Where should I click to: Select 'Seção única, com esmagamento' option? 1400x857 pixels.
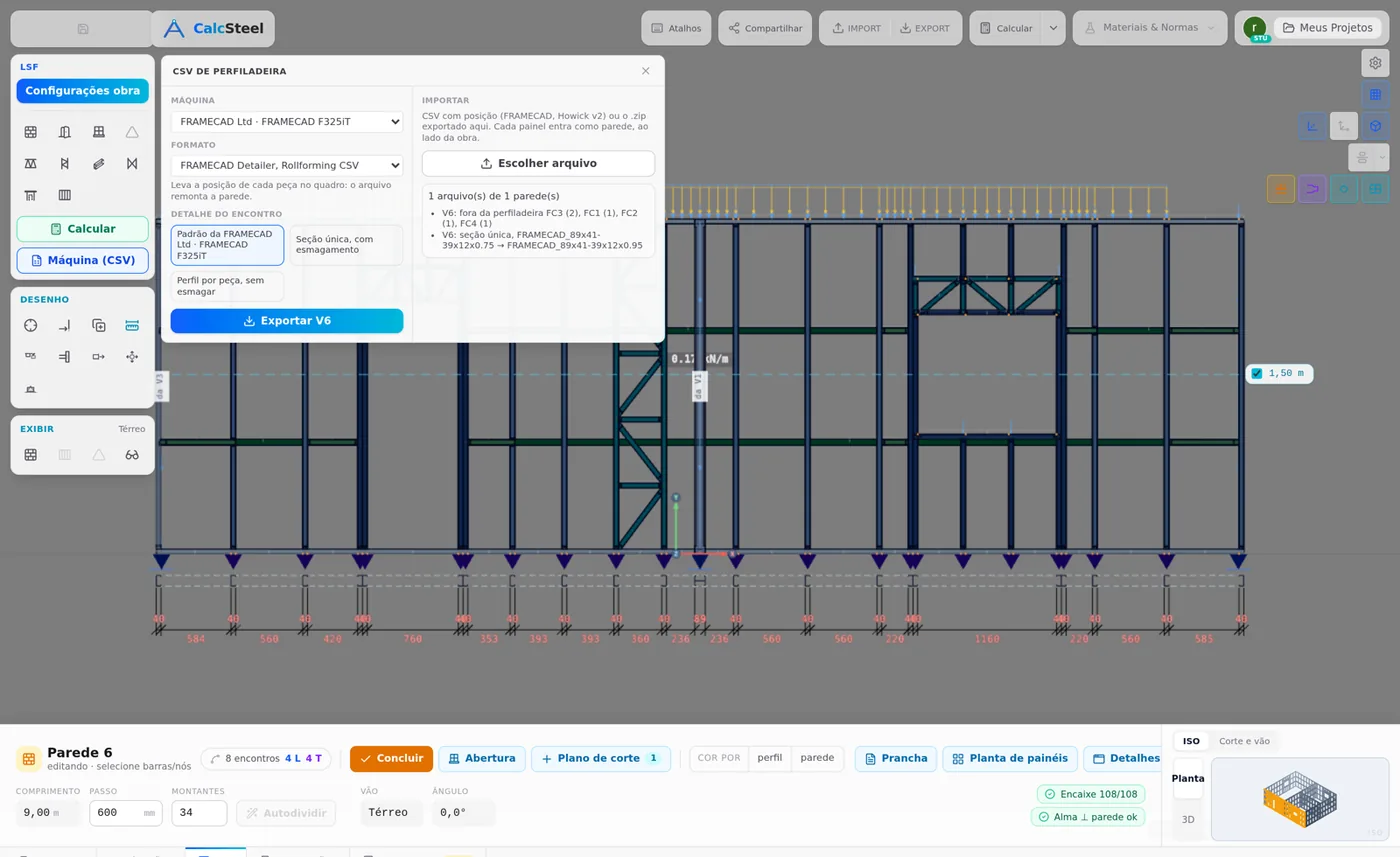pyautogui.click(x=346, y=245)
